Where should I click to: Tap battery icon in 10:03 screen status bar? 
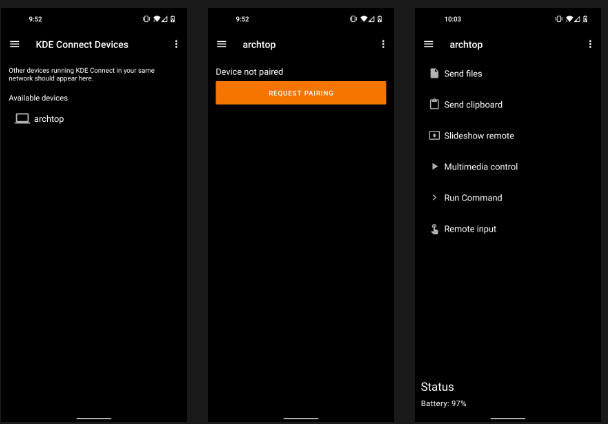click(585, 19)
